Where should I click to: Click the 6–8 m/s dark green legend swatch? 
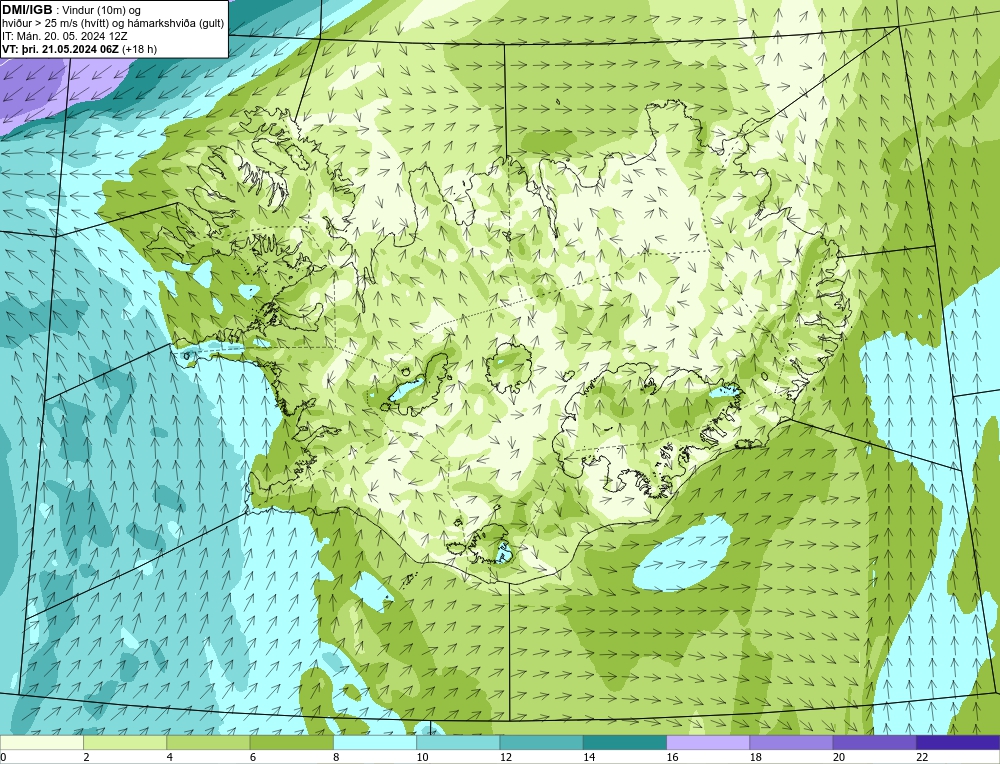coord(291,742)
